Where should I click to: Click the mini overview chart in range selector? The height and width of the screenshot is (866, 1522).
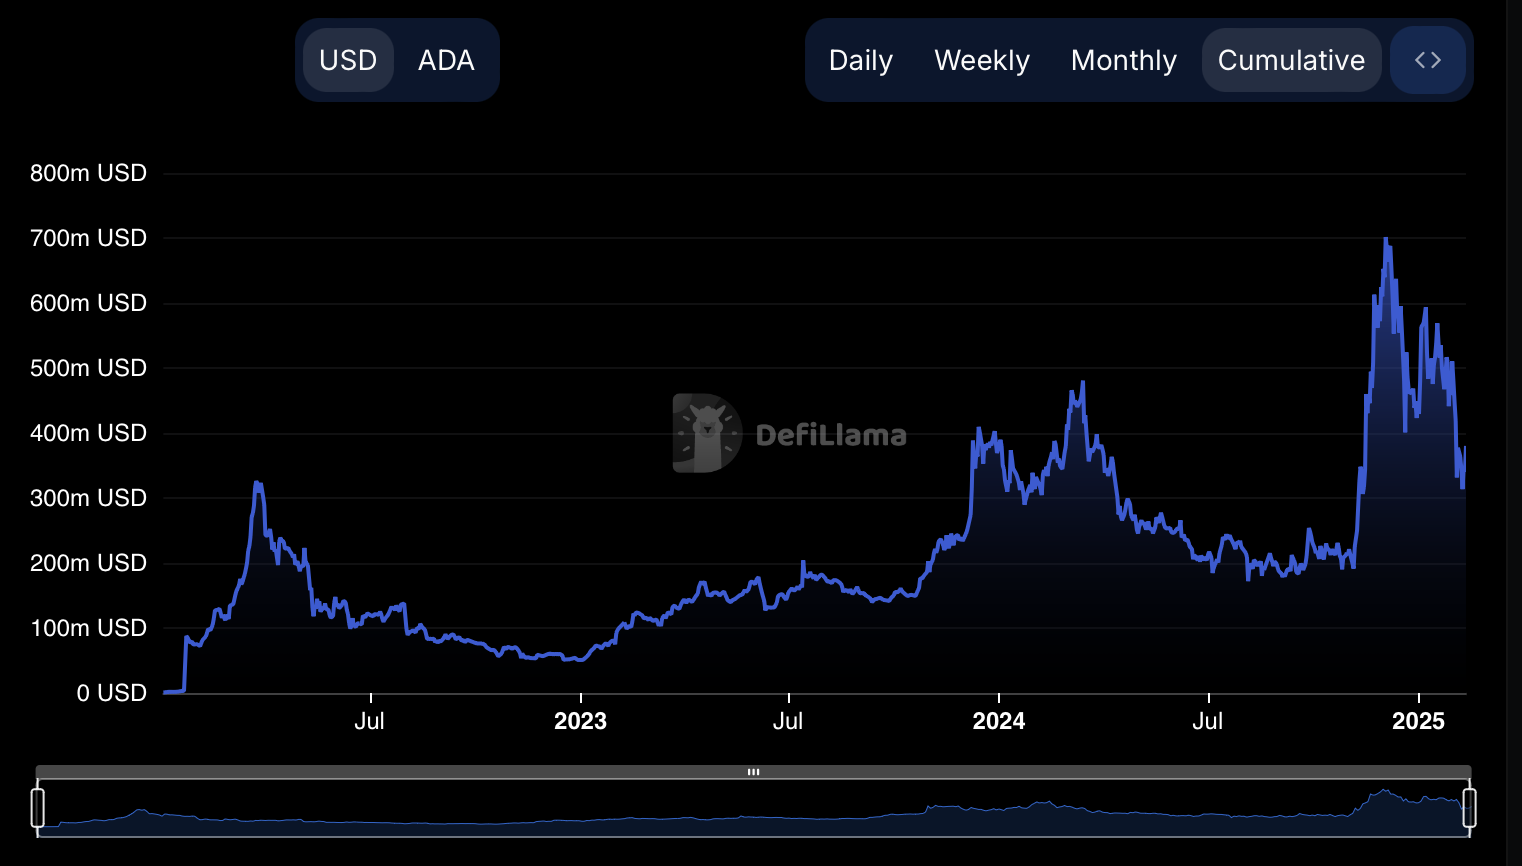tap(754, 808)
